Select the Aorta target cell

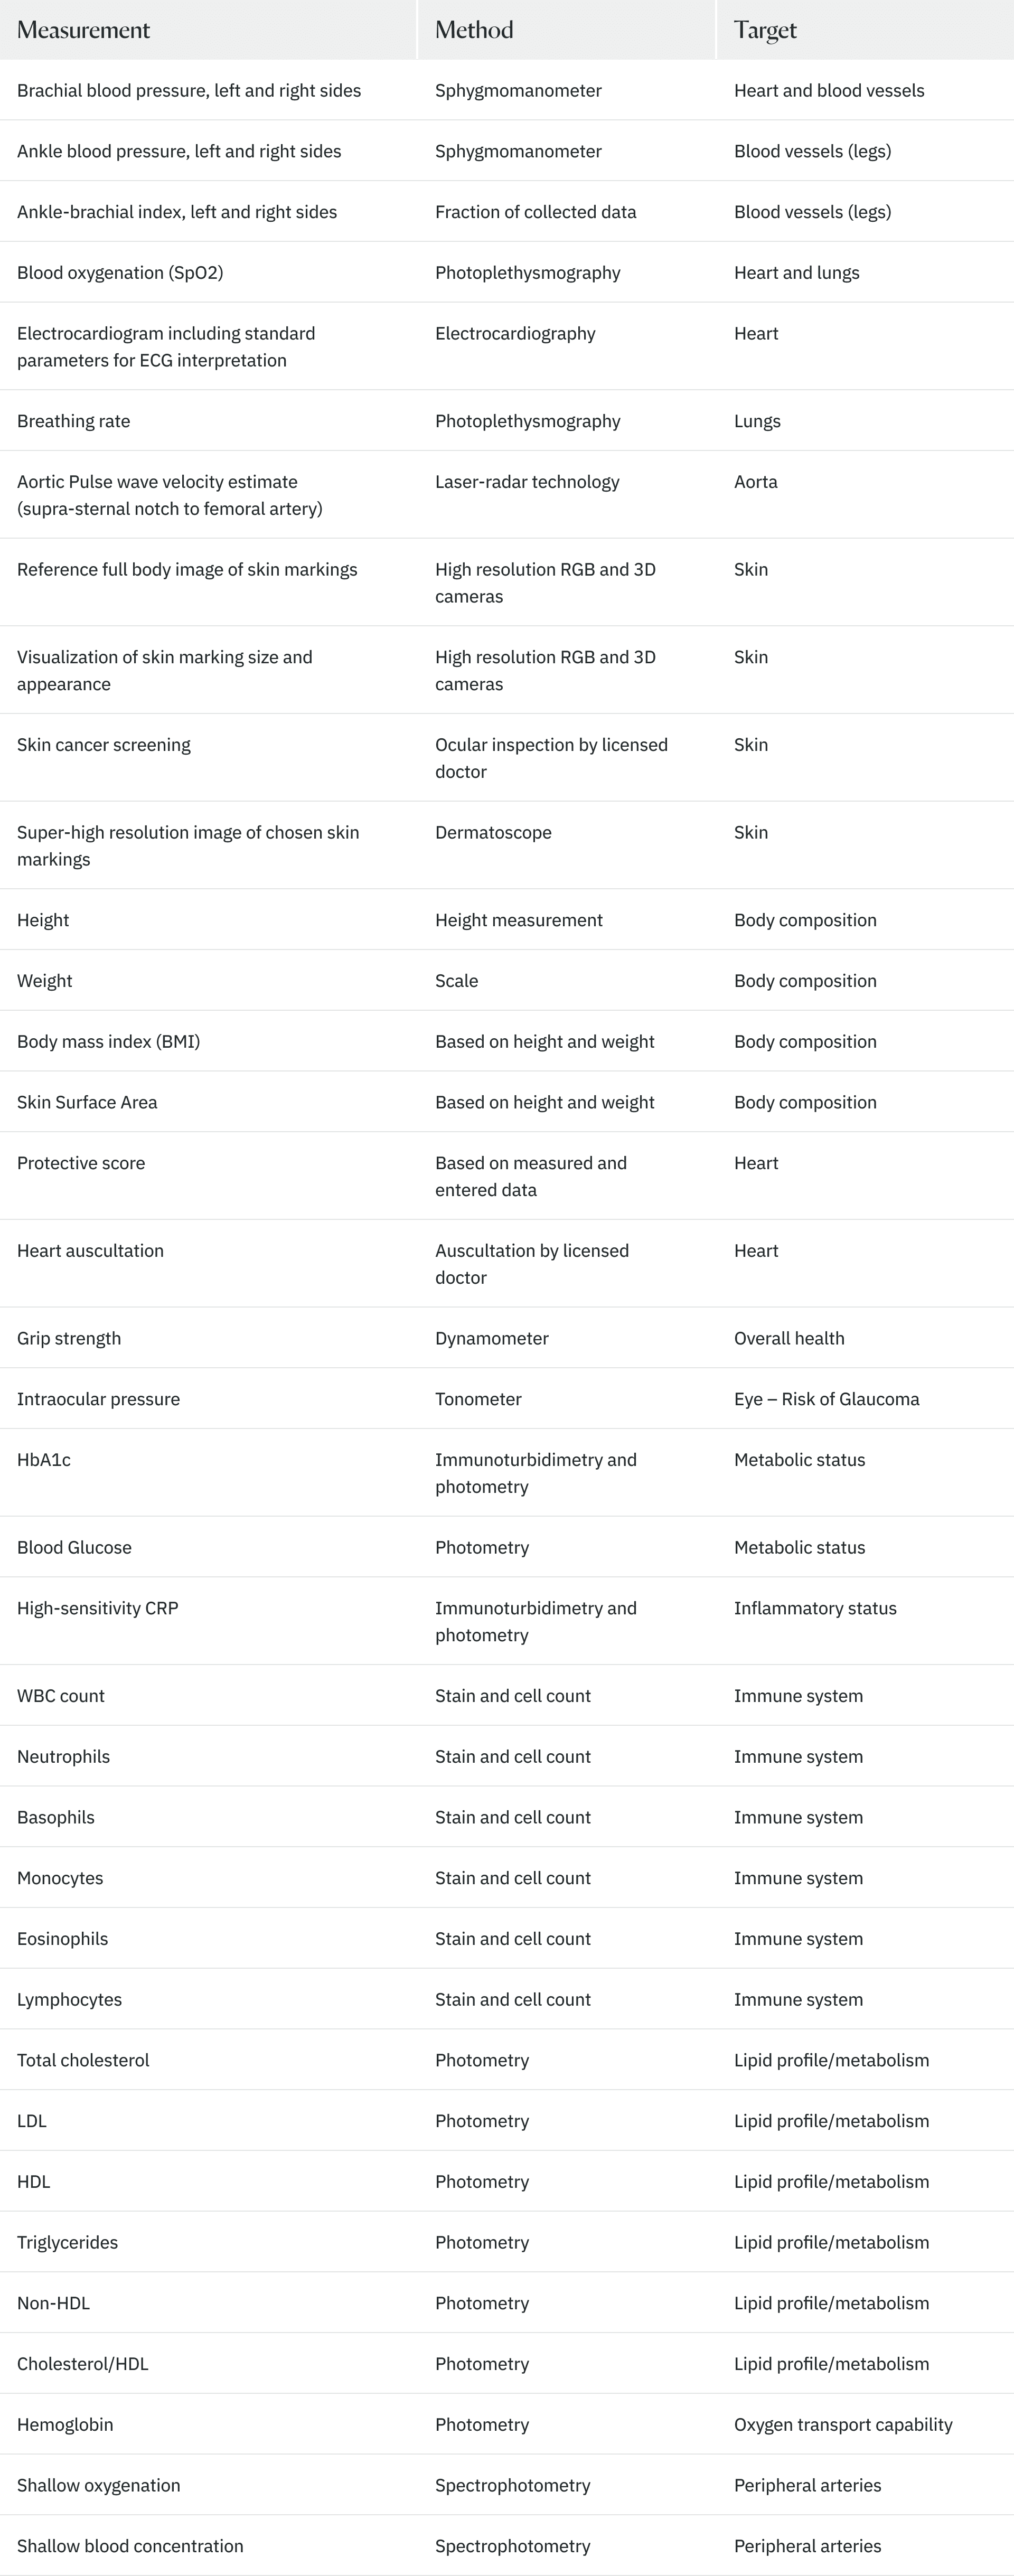[x=755, y=482]
